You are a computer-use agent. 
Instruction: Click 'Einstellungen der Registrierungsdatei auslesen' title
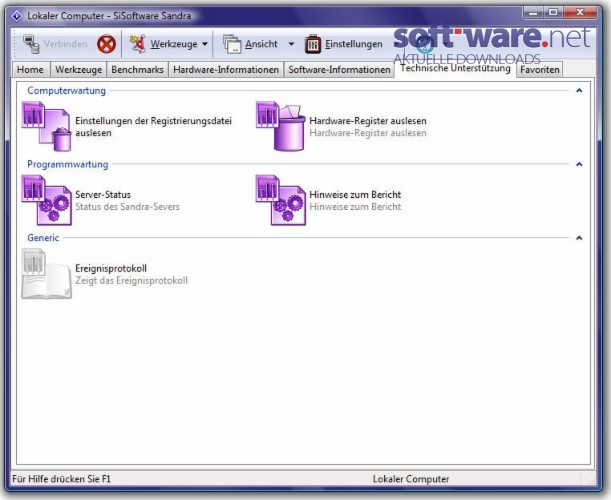point(153,127)
